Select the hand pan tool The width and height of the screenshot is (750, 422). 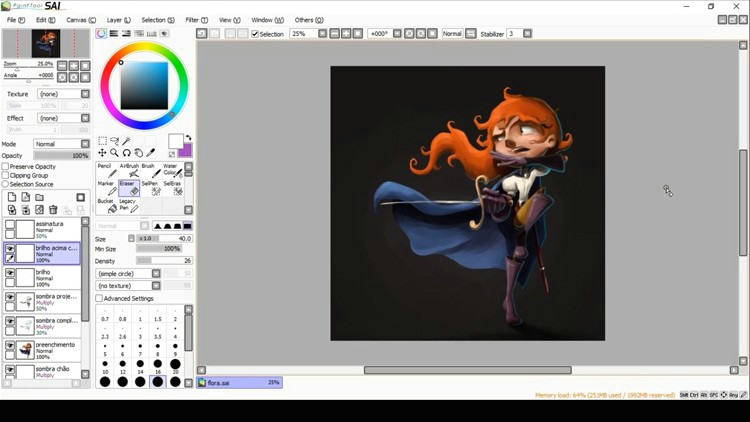pyautogui.click(x=139, y=153)
